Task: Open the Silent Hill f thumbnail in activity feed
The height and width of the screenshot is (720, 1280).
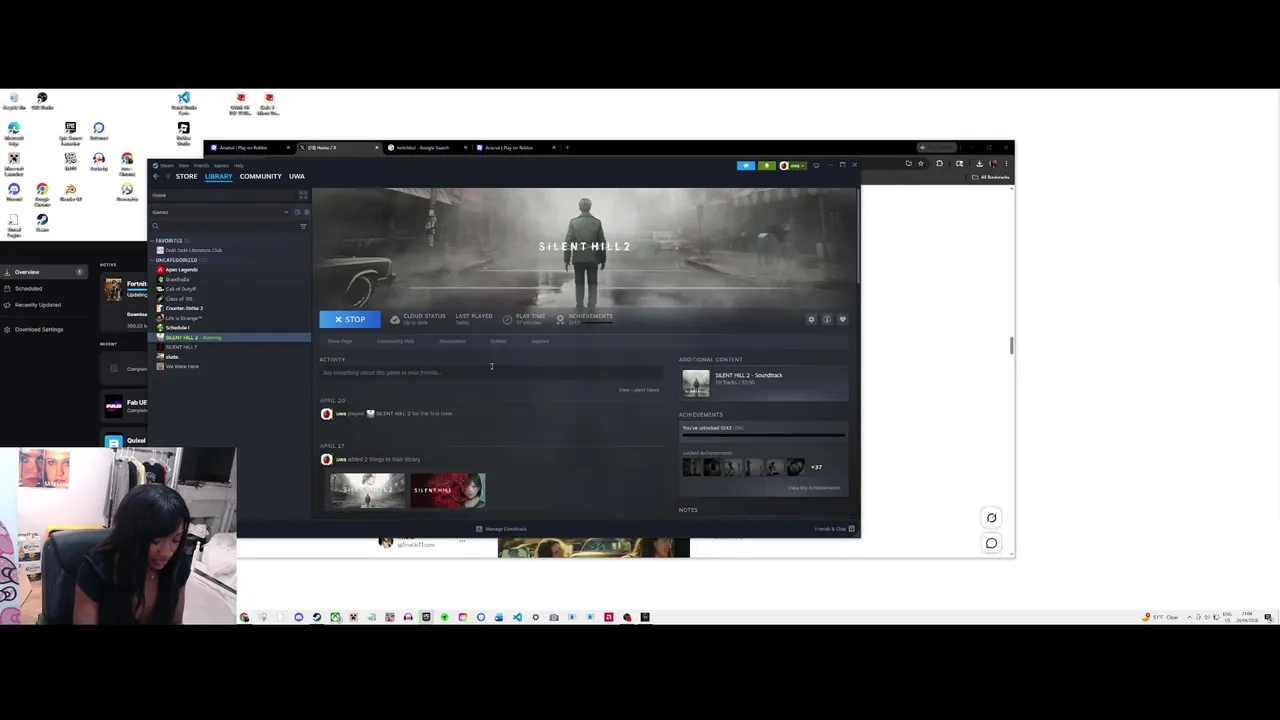Action: point(448,490)
